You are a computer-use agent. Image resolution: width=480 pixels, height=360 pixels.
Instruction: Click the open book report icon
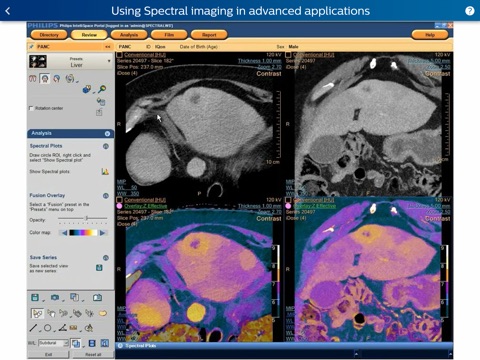97,297
